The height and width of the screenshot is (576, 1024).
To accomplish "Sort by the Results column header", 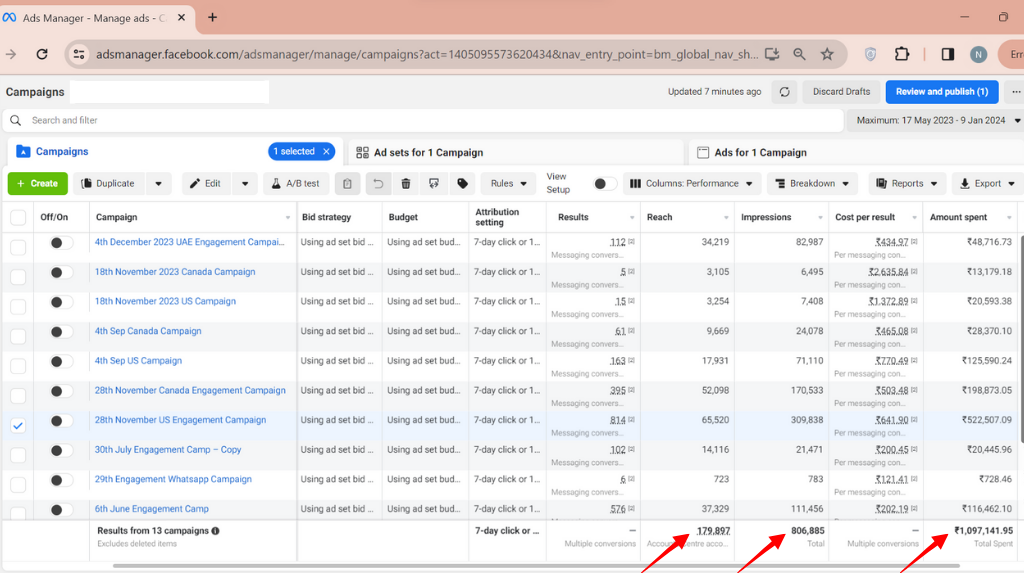I will pos(593,217).
